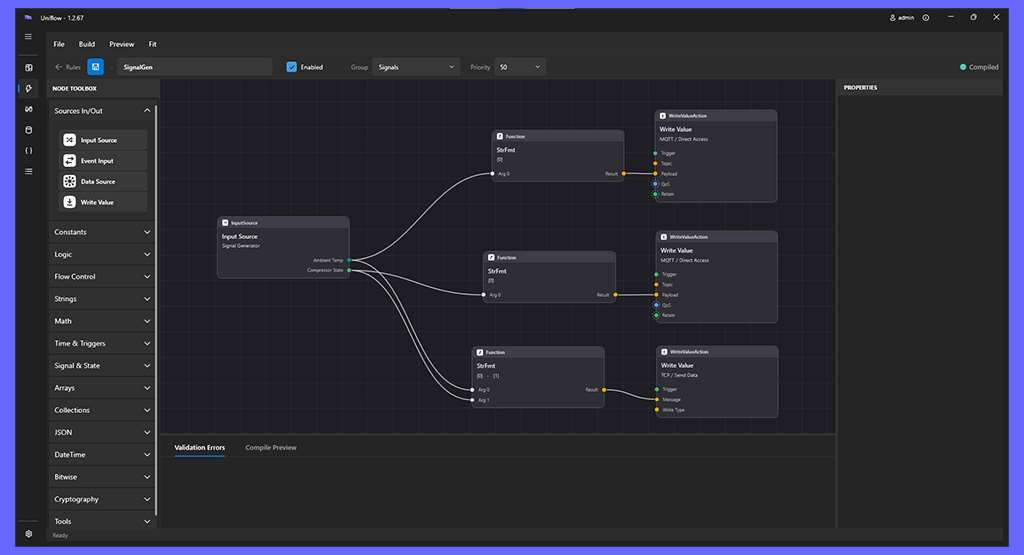Open the Group dropdown showing Signals
This screenshot has width=1024, height=555.
point(415,67)
